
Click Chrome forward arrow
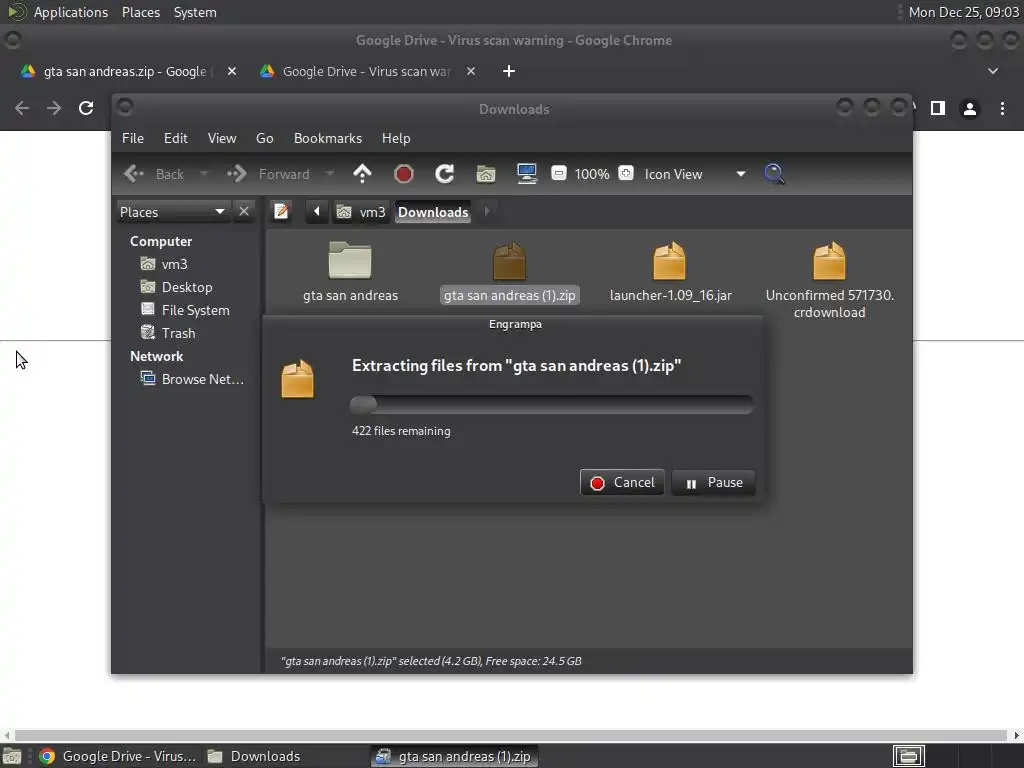tap(54, 108)
